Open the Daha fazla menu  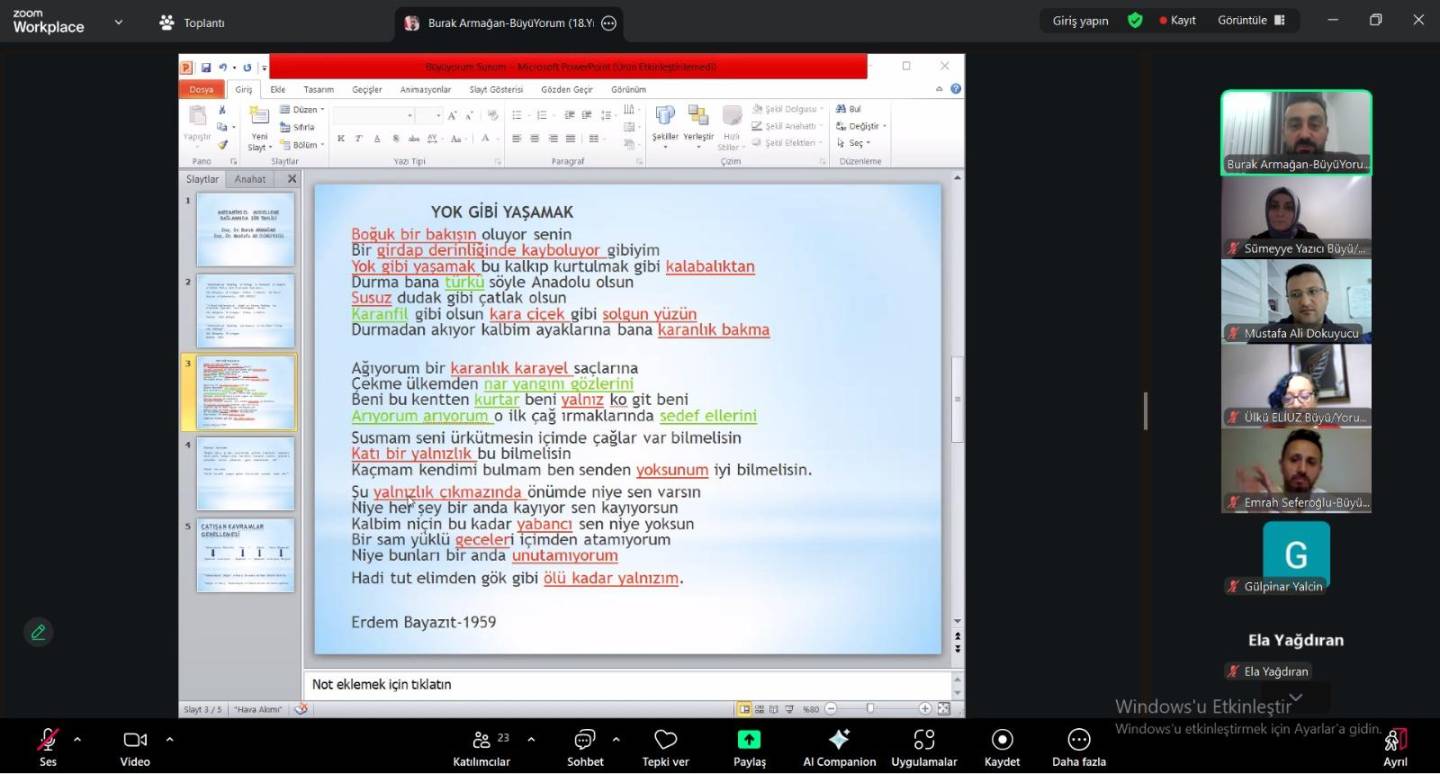pos(1078,745)
